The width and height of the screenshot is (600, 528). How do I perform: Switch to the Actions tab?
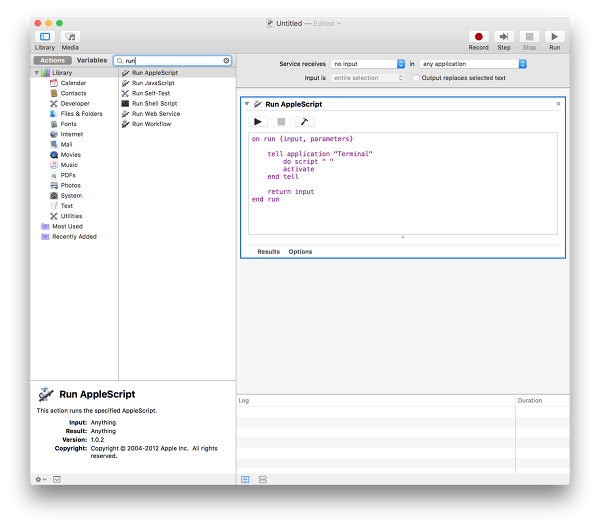pos(52,60)
